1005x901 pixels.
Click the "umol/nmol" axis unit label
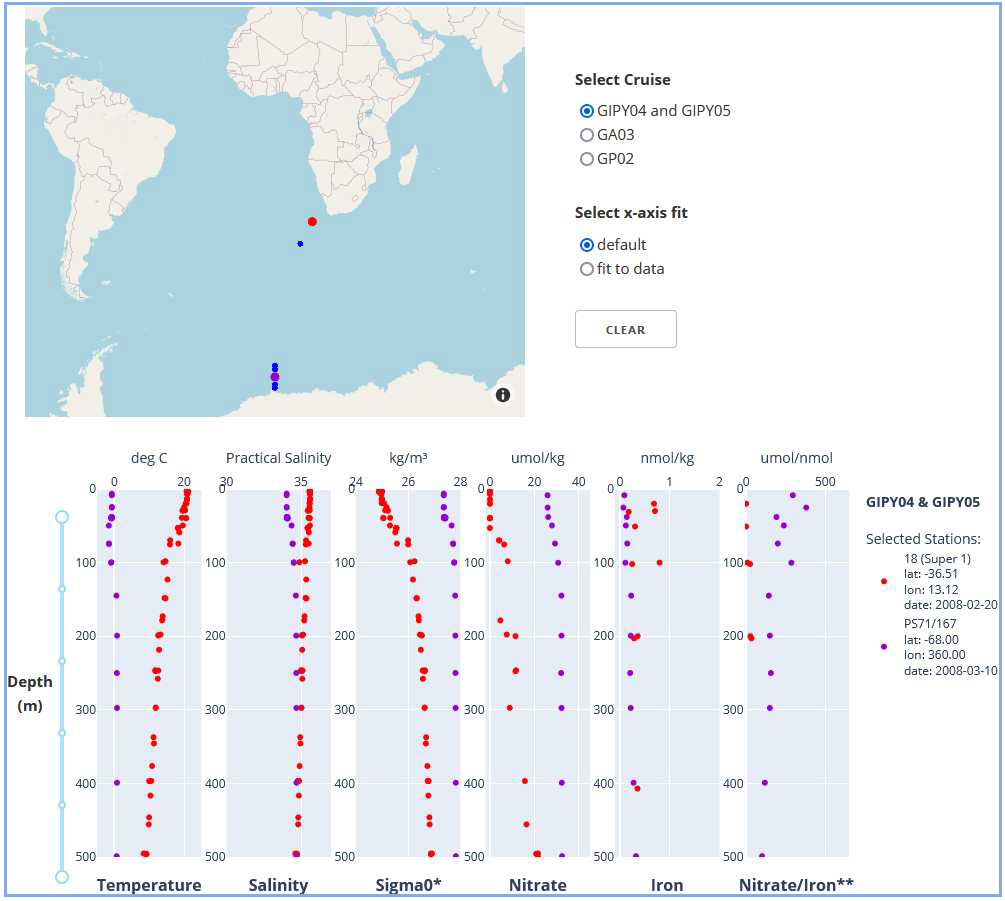coord(797,458)
